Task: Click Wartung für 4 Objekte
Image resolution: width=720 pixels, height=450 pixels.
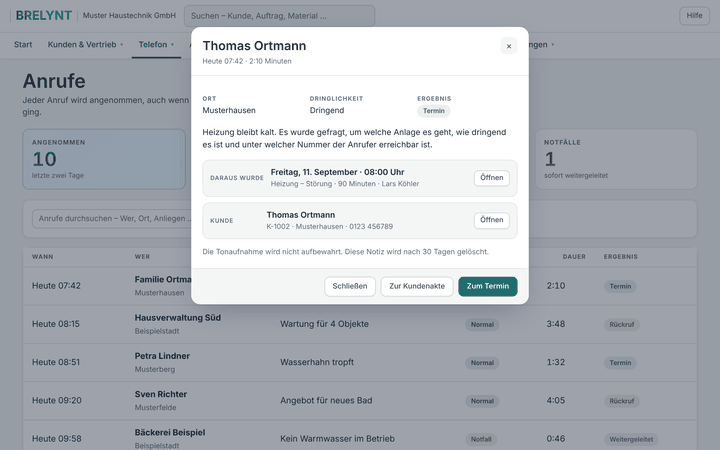Action: [324, 324]
